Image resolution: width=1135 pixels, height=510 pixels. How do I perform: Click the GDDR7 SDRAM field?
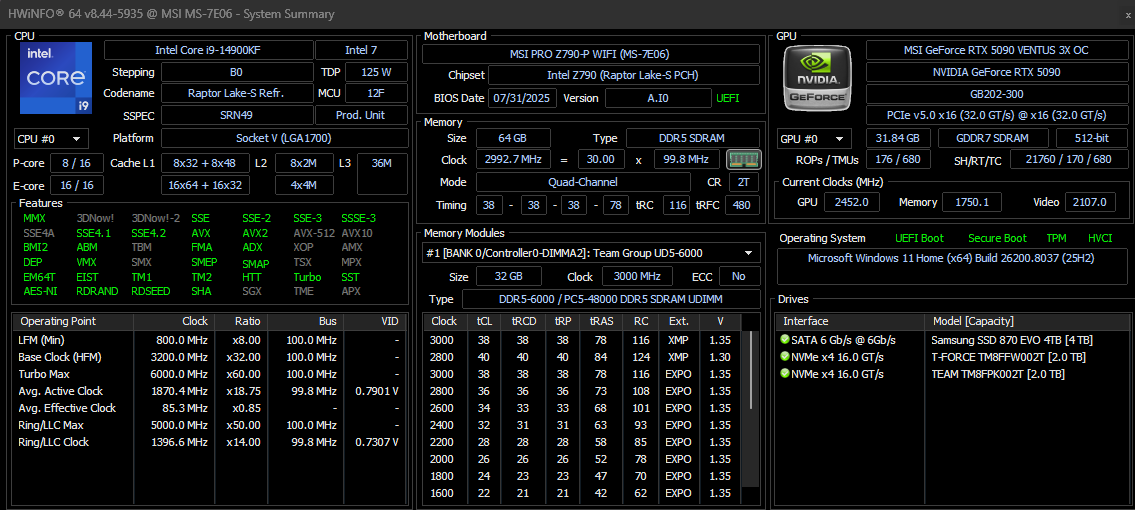click(993, 138)
